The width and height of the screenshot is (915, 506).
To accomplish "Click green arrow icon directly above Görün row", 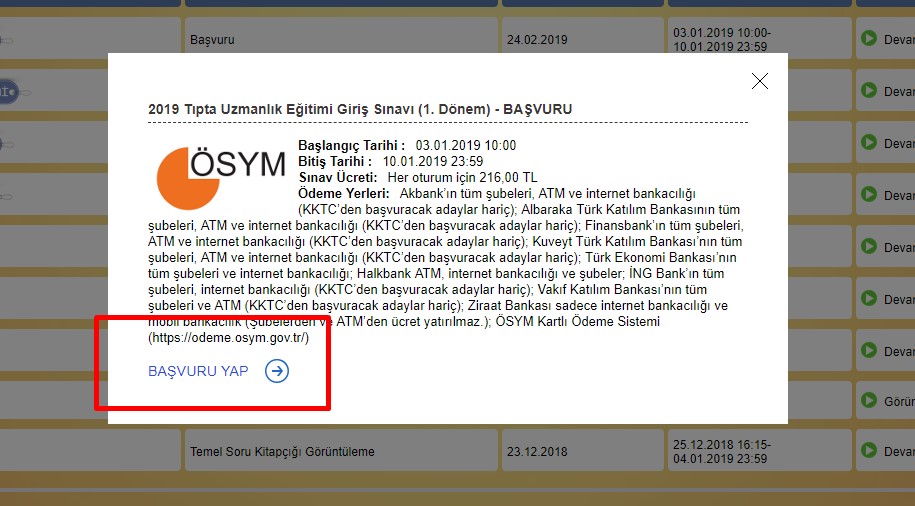I will pos(867,351).
